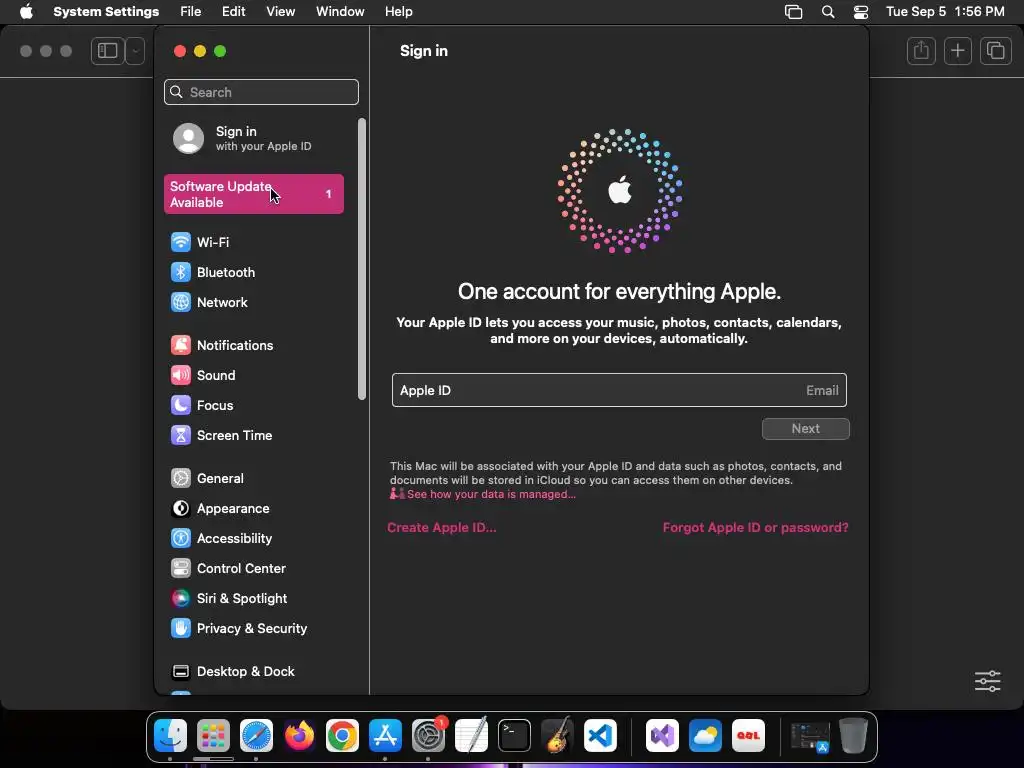Click the sidebar scrollbar
The image size is (1024, 768).
(362, 259)
